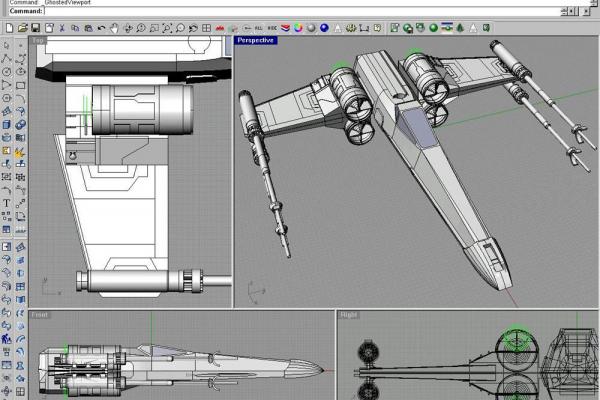Click the command history scroll arrow at top right
This screenshot has width=600, height=400.
click(594, 3)
